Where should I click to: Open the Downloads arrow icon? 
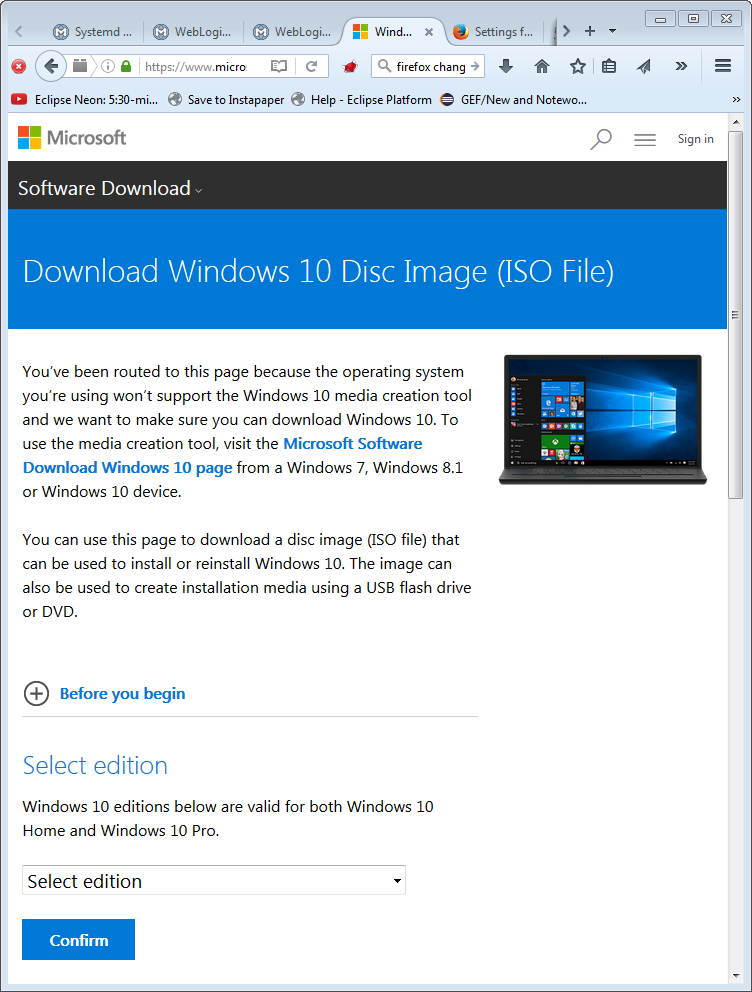pos(505,66)
